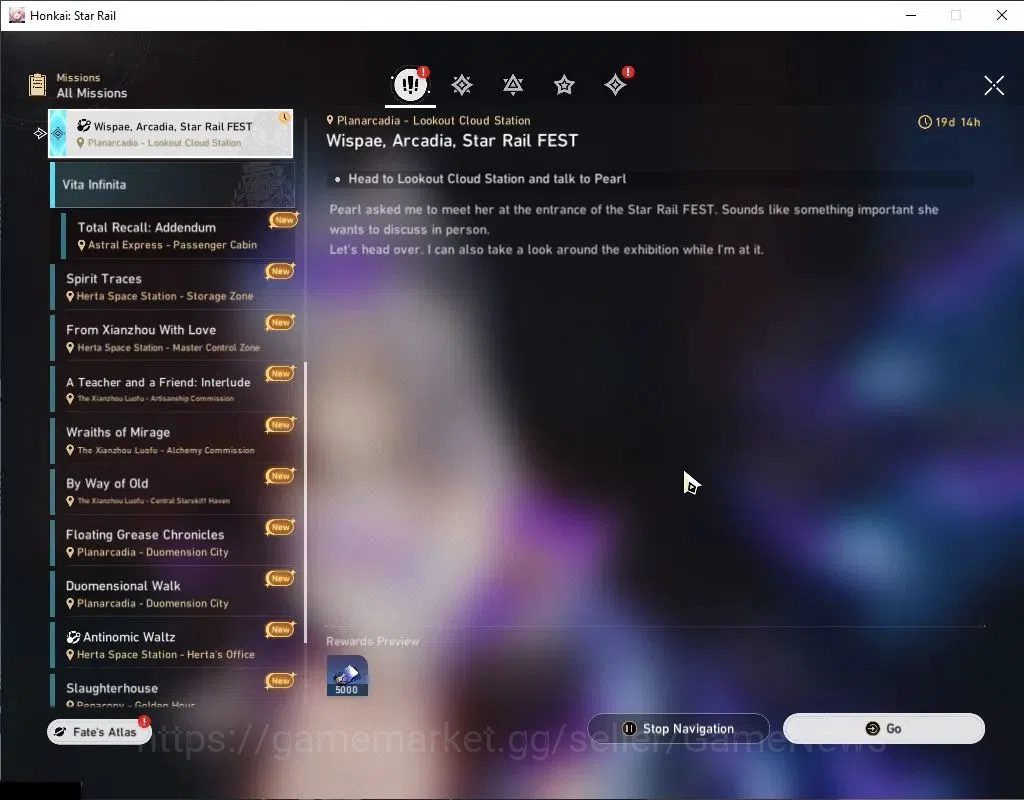Click New badge on By Way of Old
Viewport: 1024px width, 800px height.
(x=280, y=475)
